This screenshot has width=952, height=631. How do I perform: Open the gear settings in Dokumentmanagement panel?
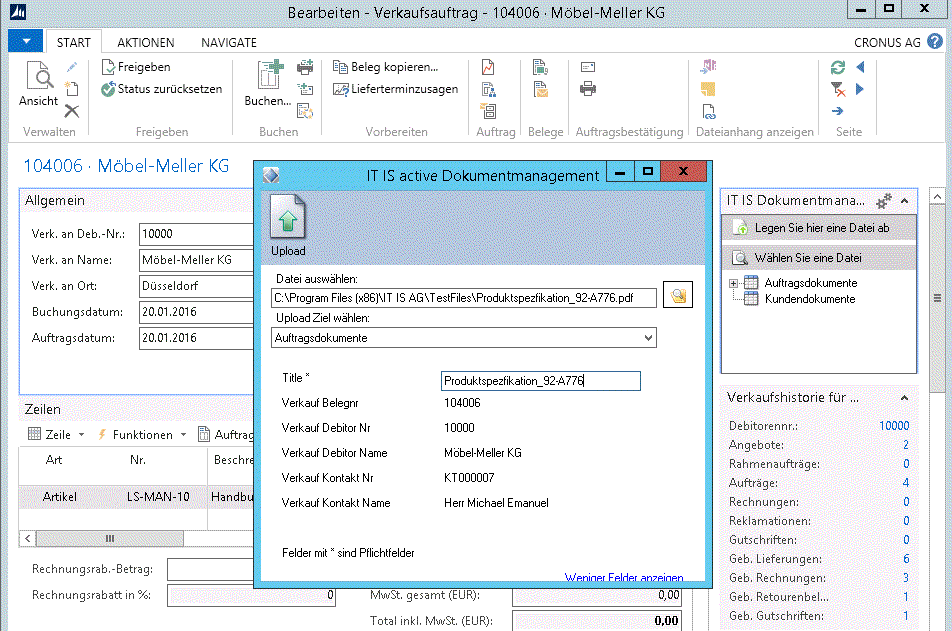[883, 200]
